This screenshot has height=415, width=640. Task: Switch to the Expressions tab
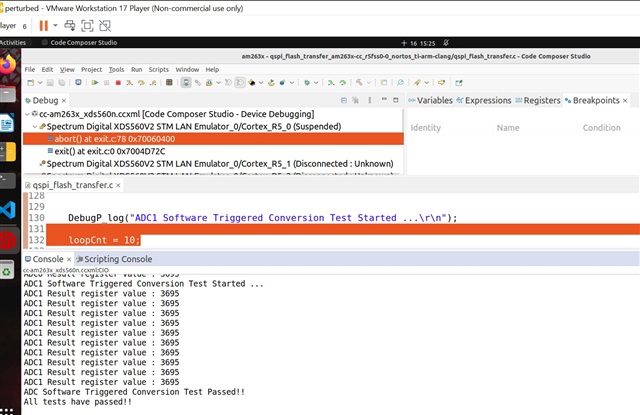click(x=484, y=100)
